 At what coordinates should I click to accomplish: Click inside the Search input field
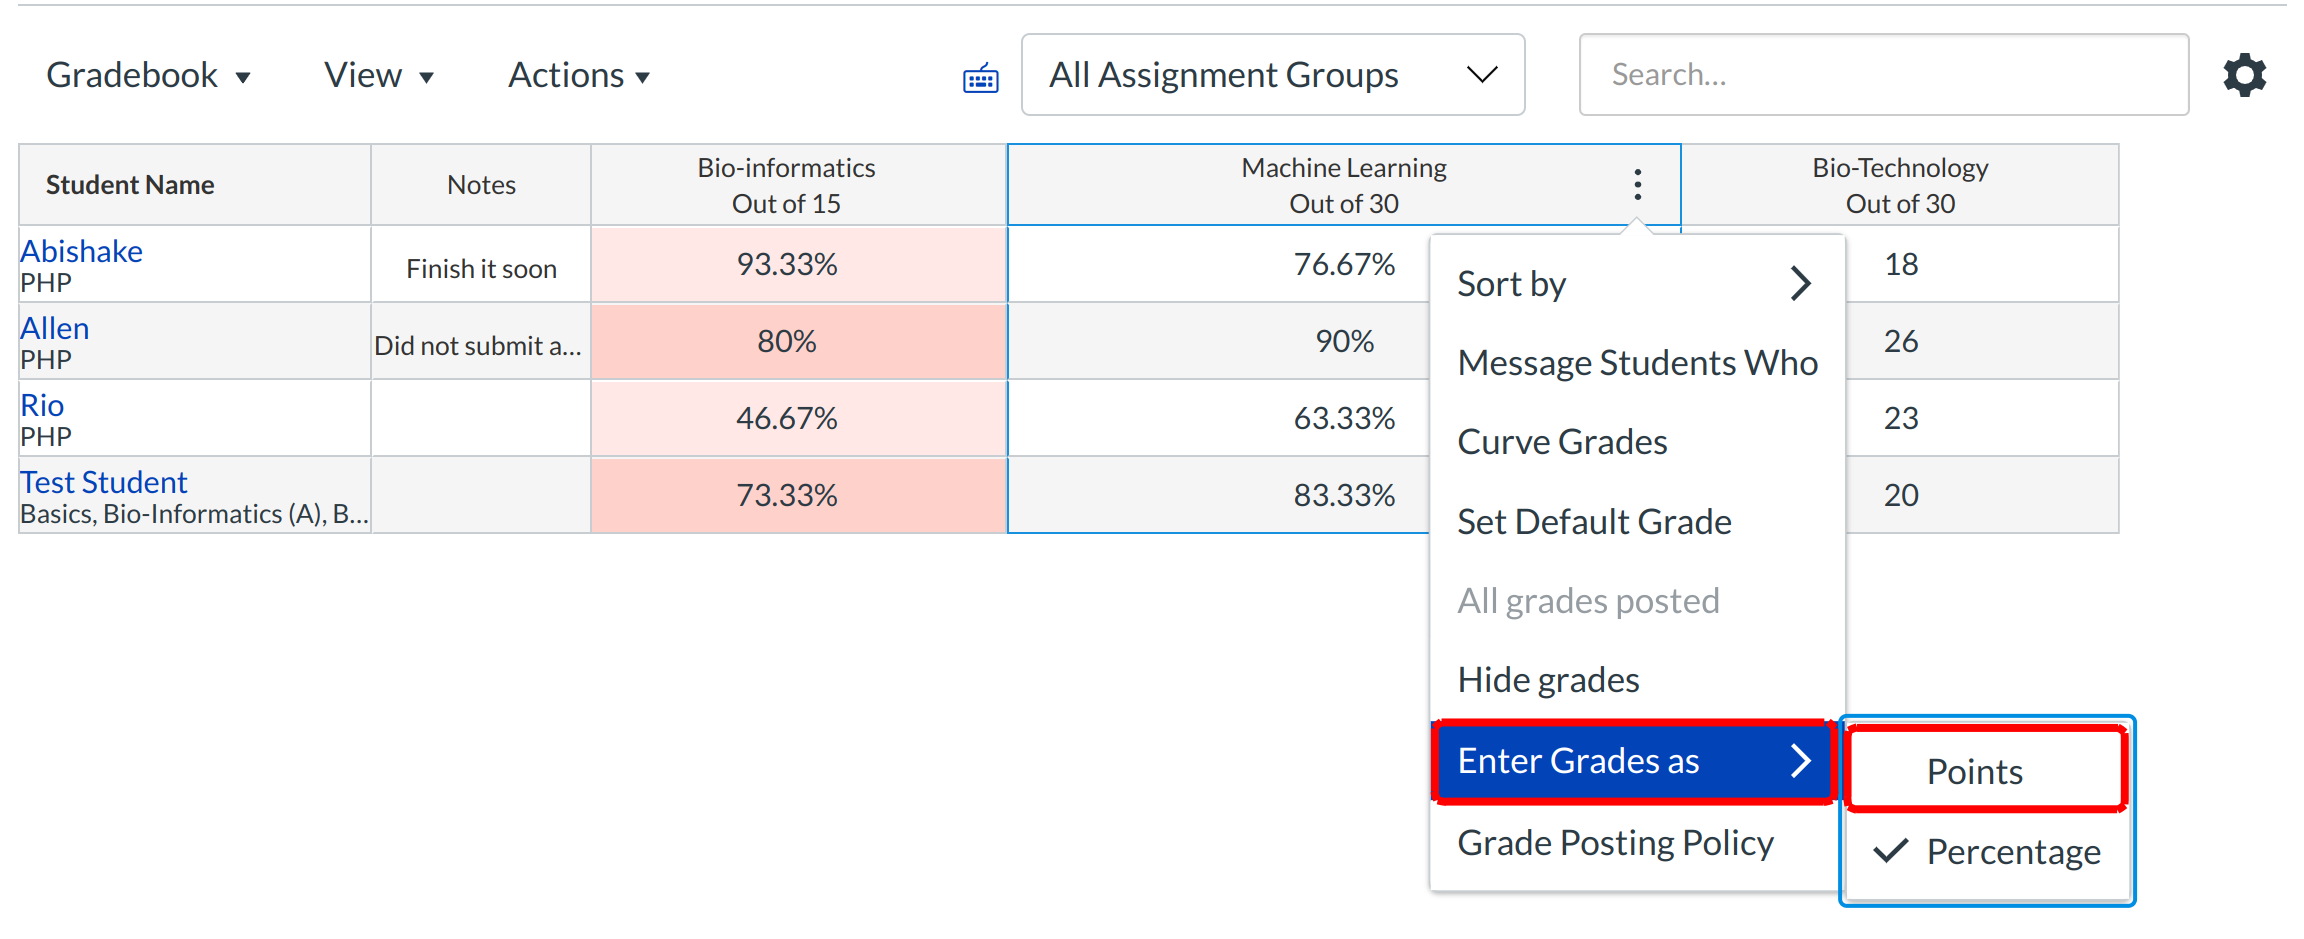click(1883, 75)
